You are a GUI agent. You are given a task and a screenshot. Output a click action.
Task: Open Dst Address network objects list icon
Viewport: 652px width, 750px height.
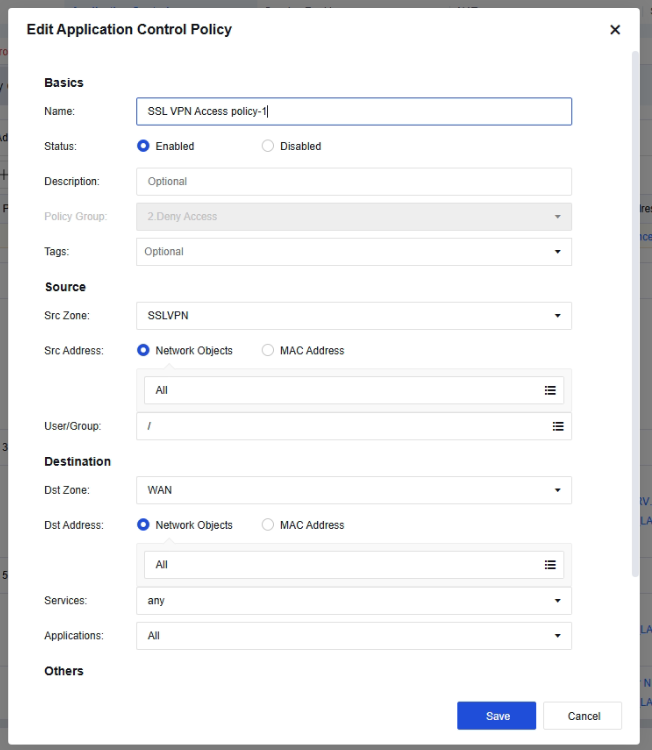[550, 565]
